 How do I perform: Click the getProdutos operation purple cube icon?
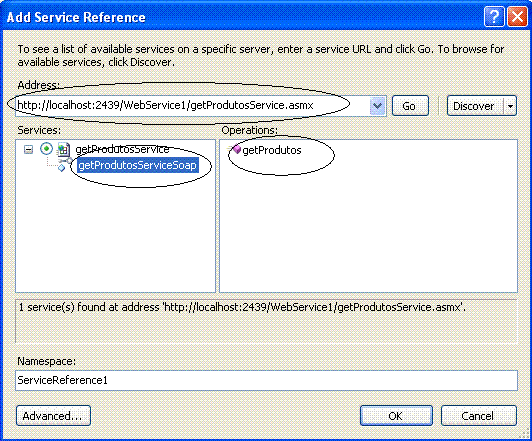(x=236, y=149)
